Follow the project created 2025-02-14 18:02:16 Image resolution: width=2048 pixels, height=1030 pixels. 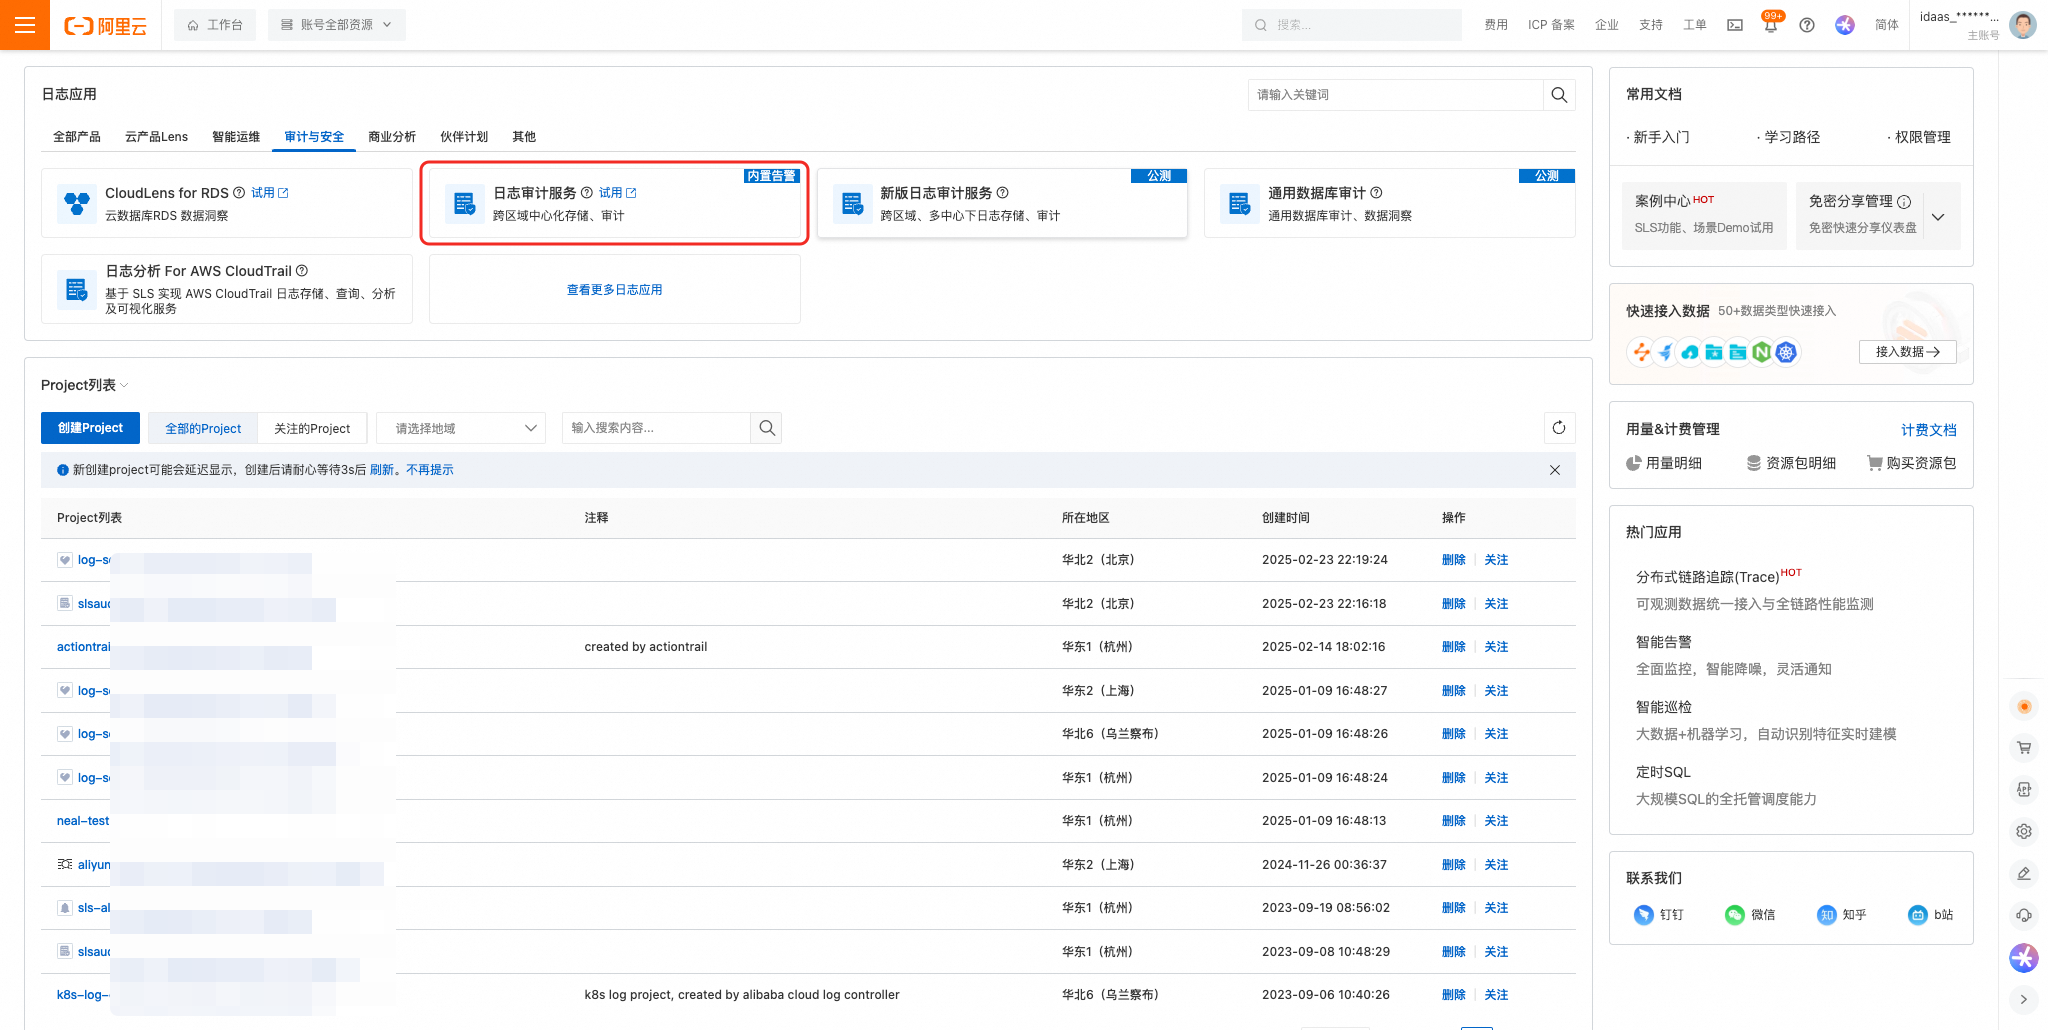pyautogui.click(x=1496, y=647)
